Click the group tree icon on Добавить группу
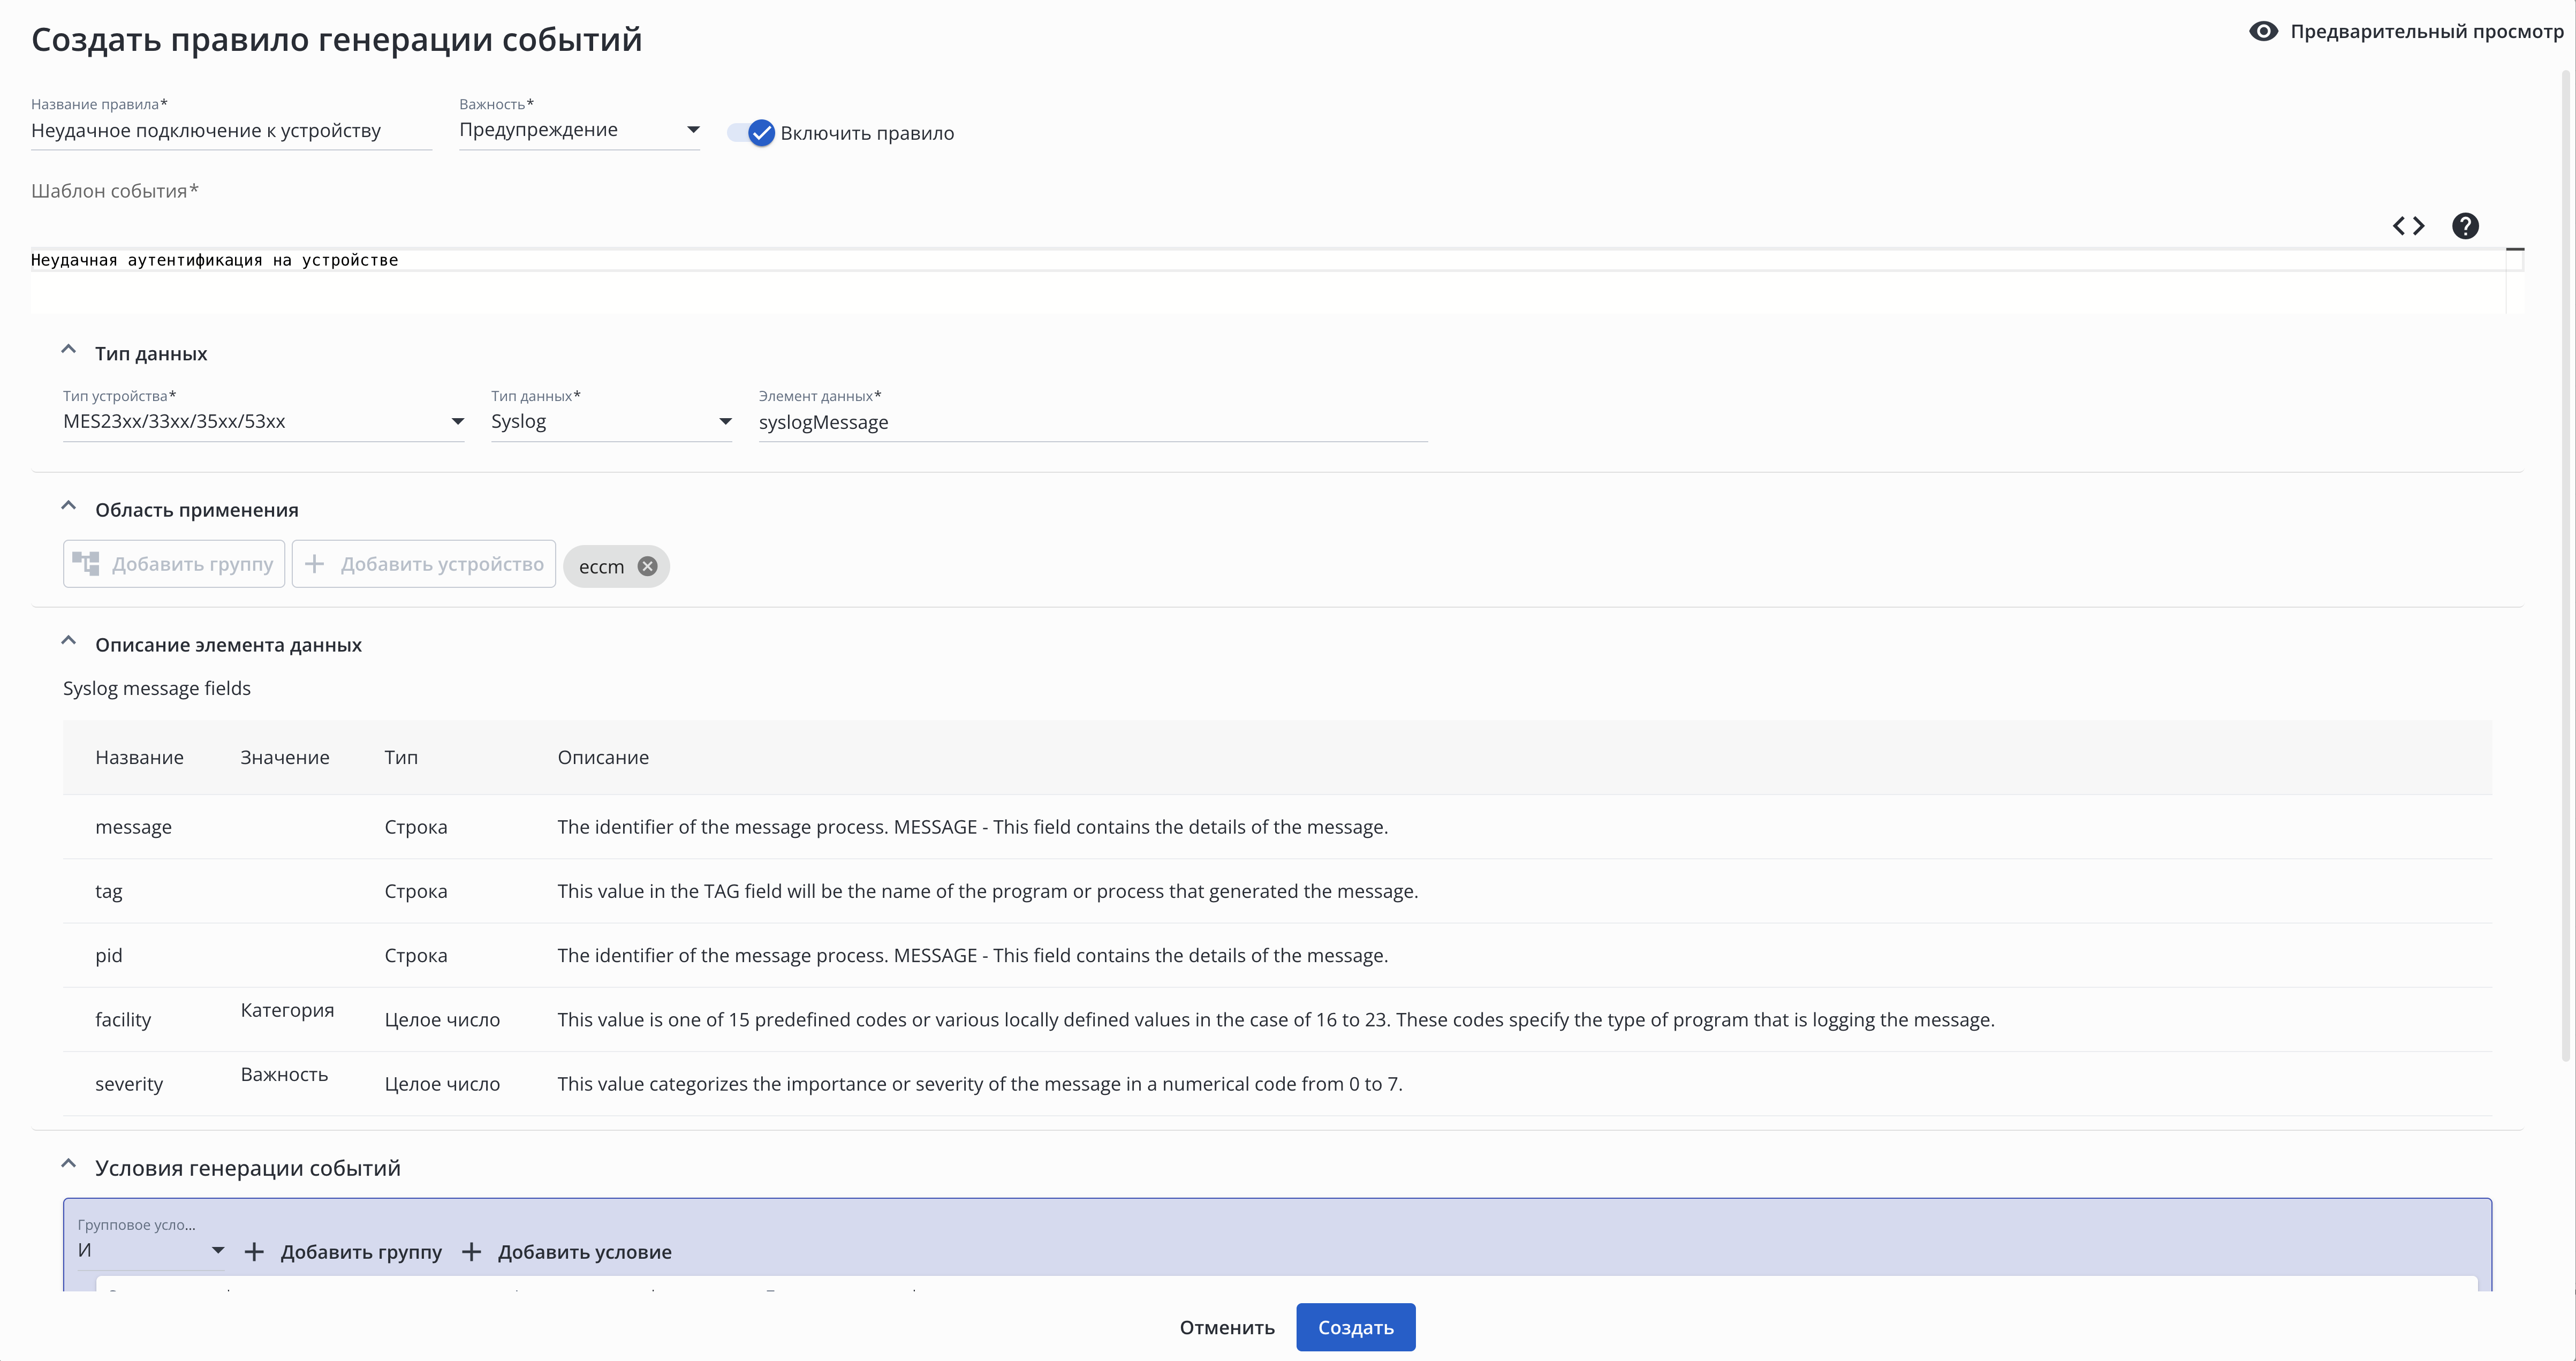Image resolution: width=2576 pixels, height=1361 pixels. point(86,564)
